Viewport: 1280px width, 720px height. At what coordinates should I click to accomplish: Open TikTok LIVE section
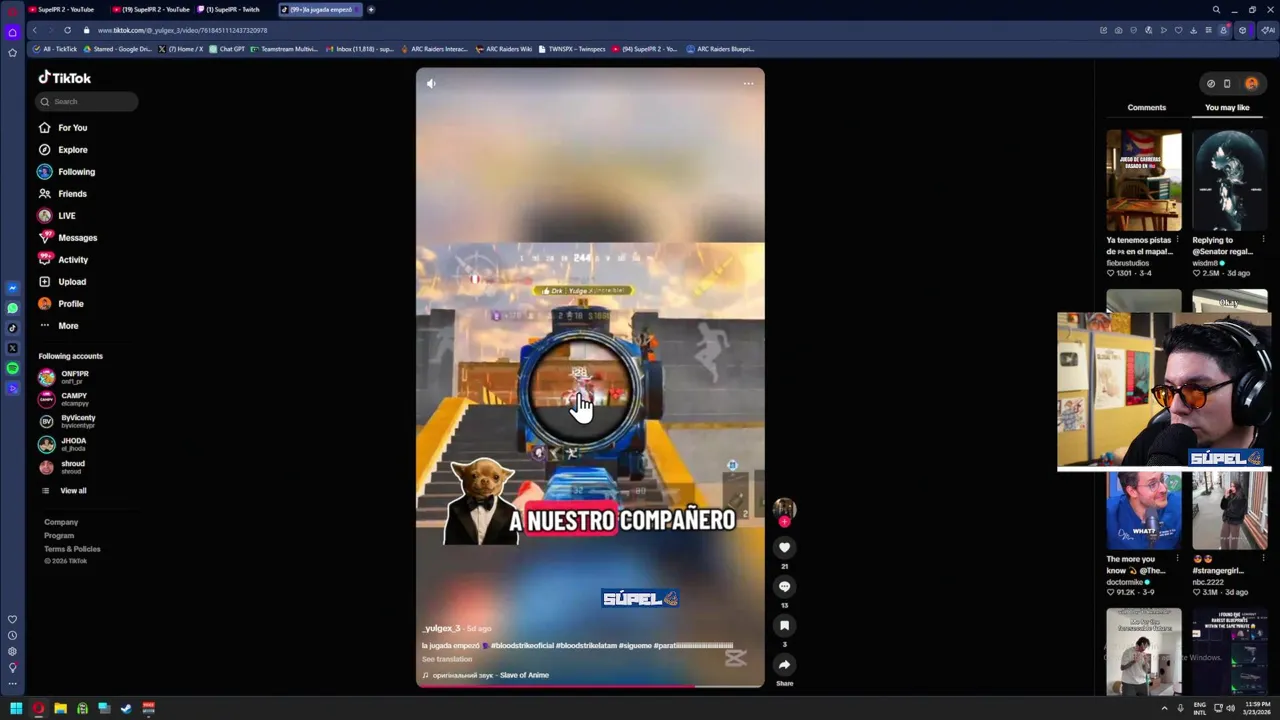coord(57,216)
